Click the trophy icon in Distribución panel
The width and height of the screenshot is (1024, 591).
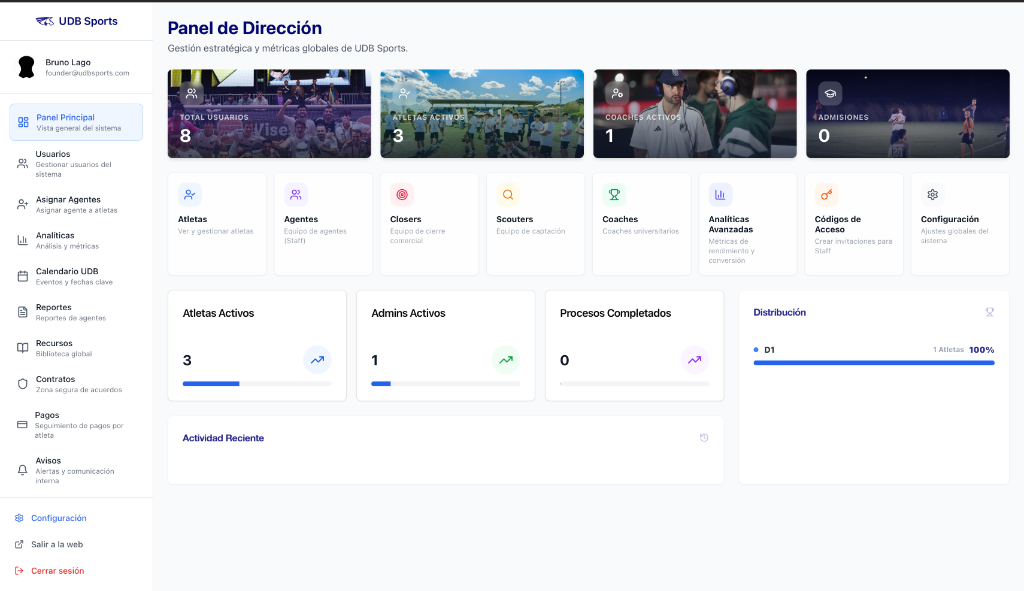(989, 312)
